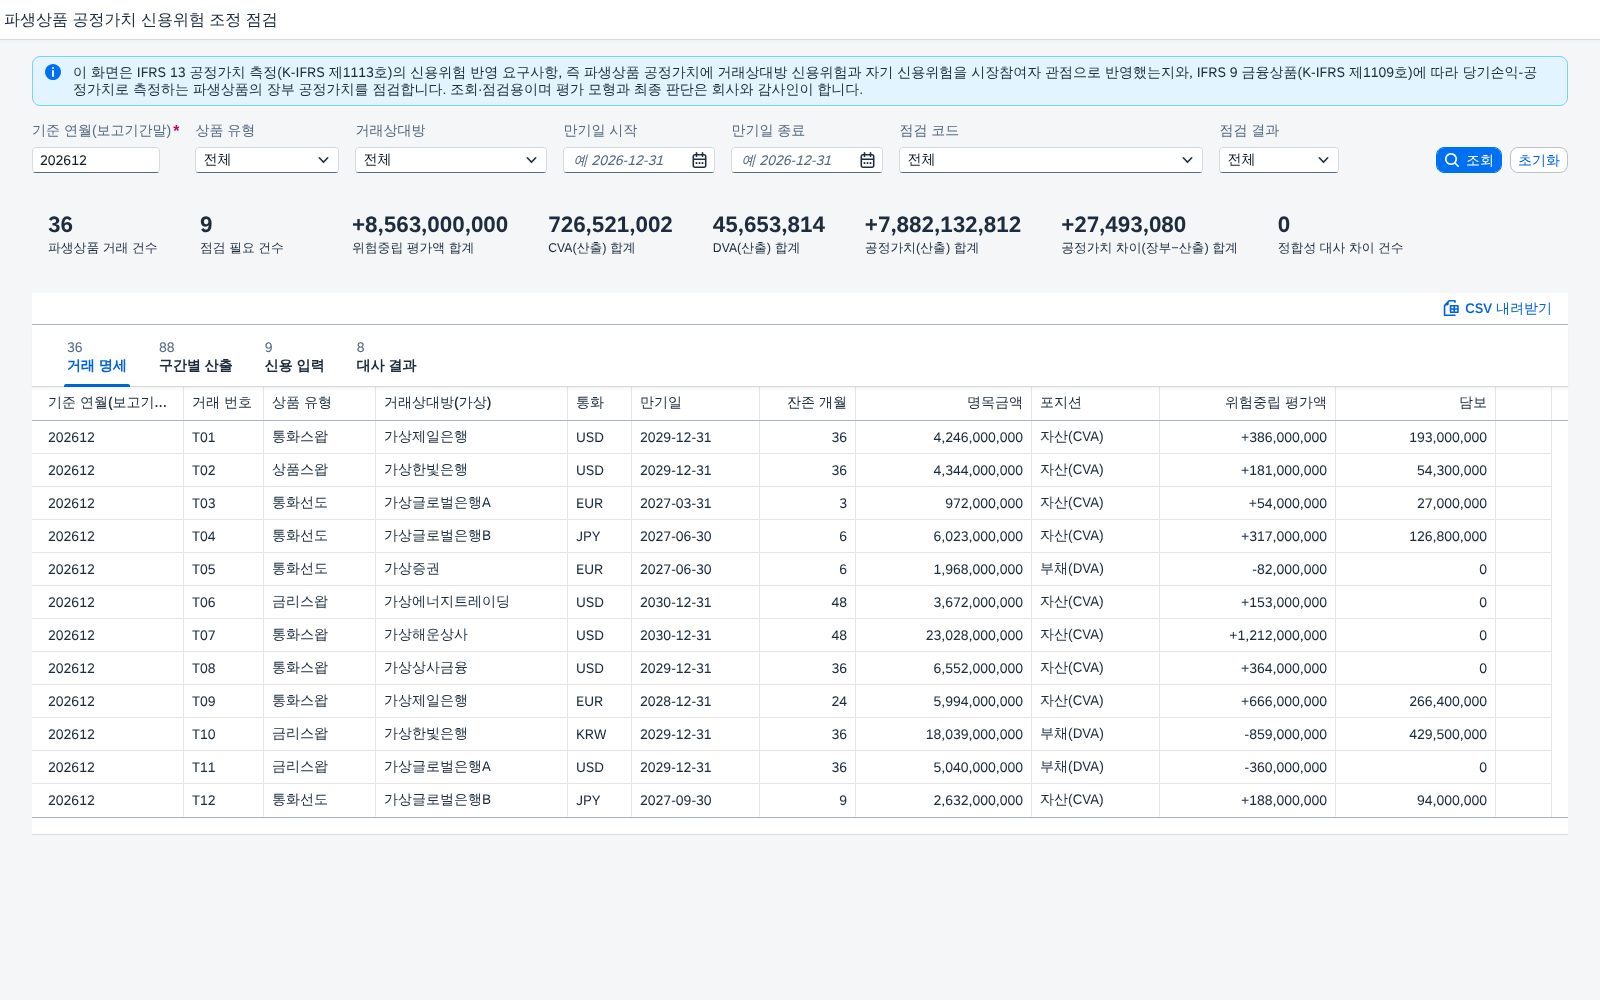Click the CSV download icon

1451,308
